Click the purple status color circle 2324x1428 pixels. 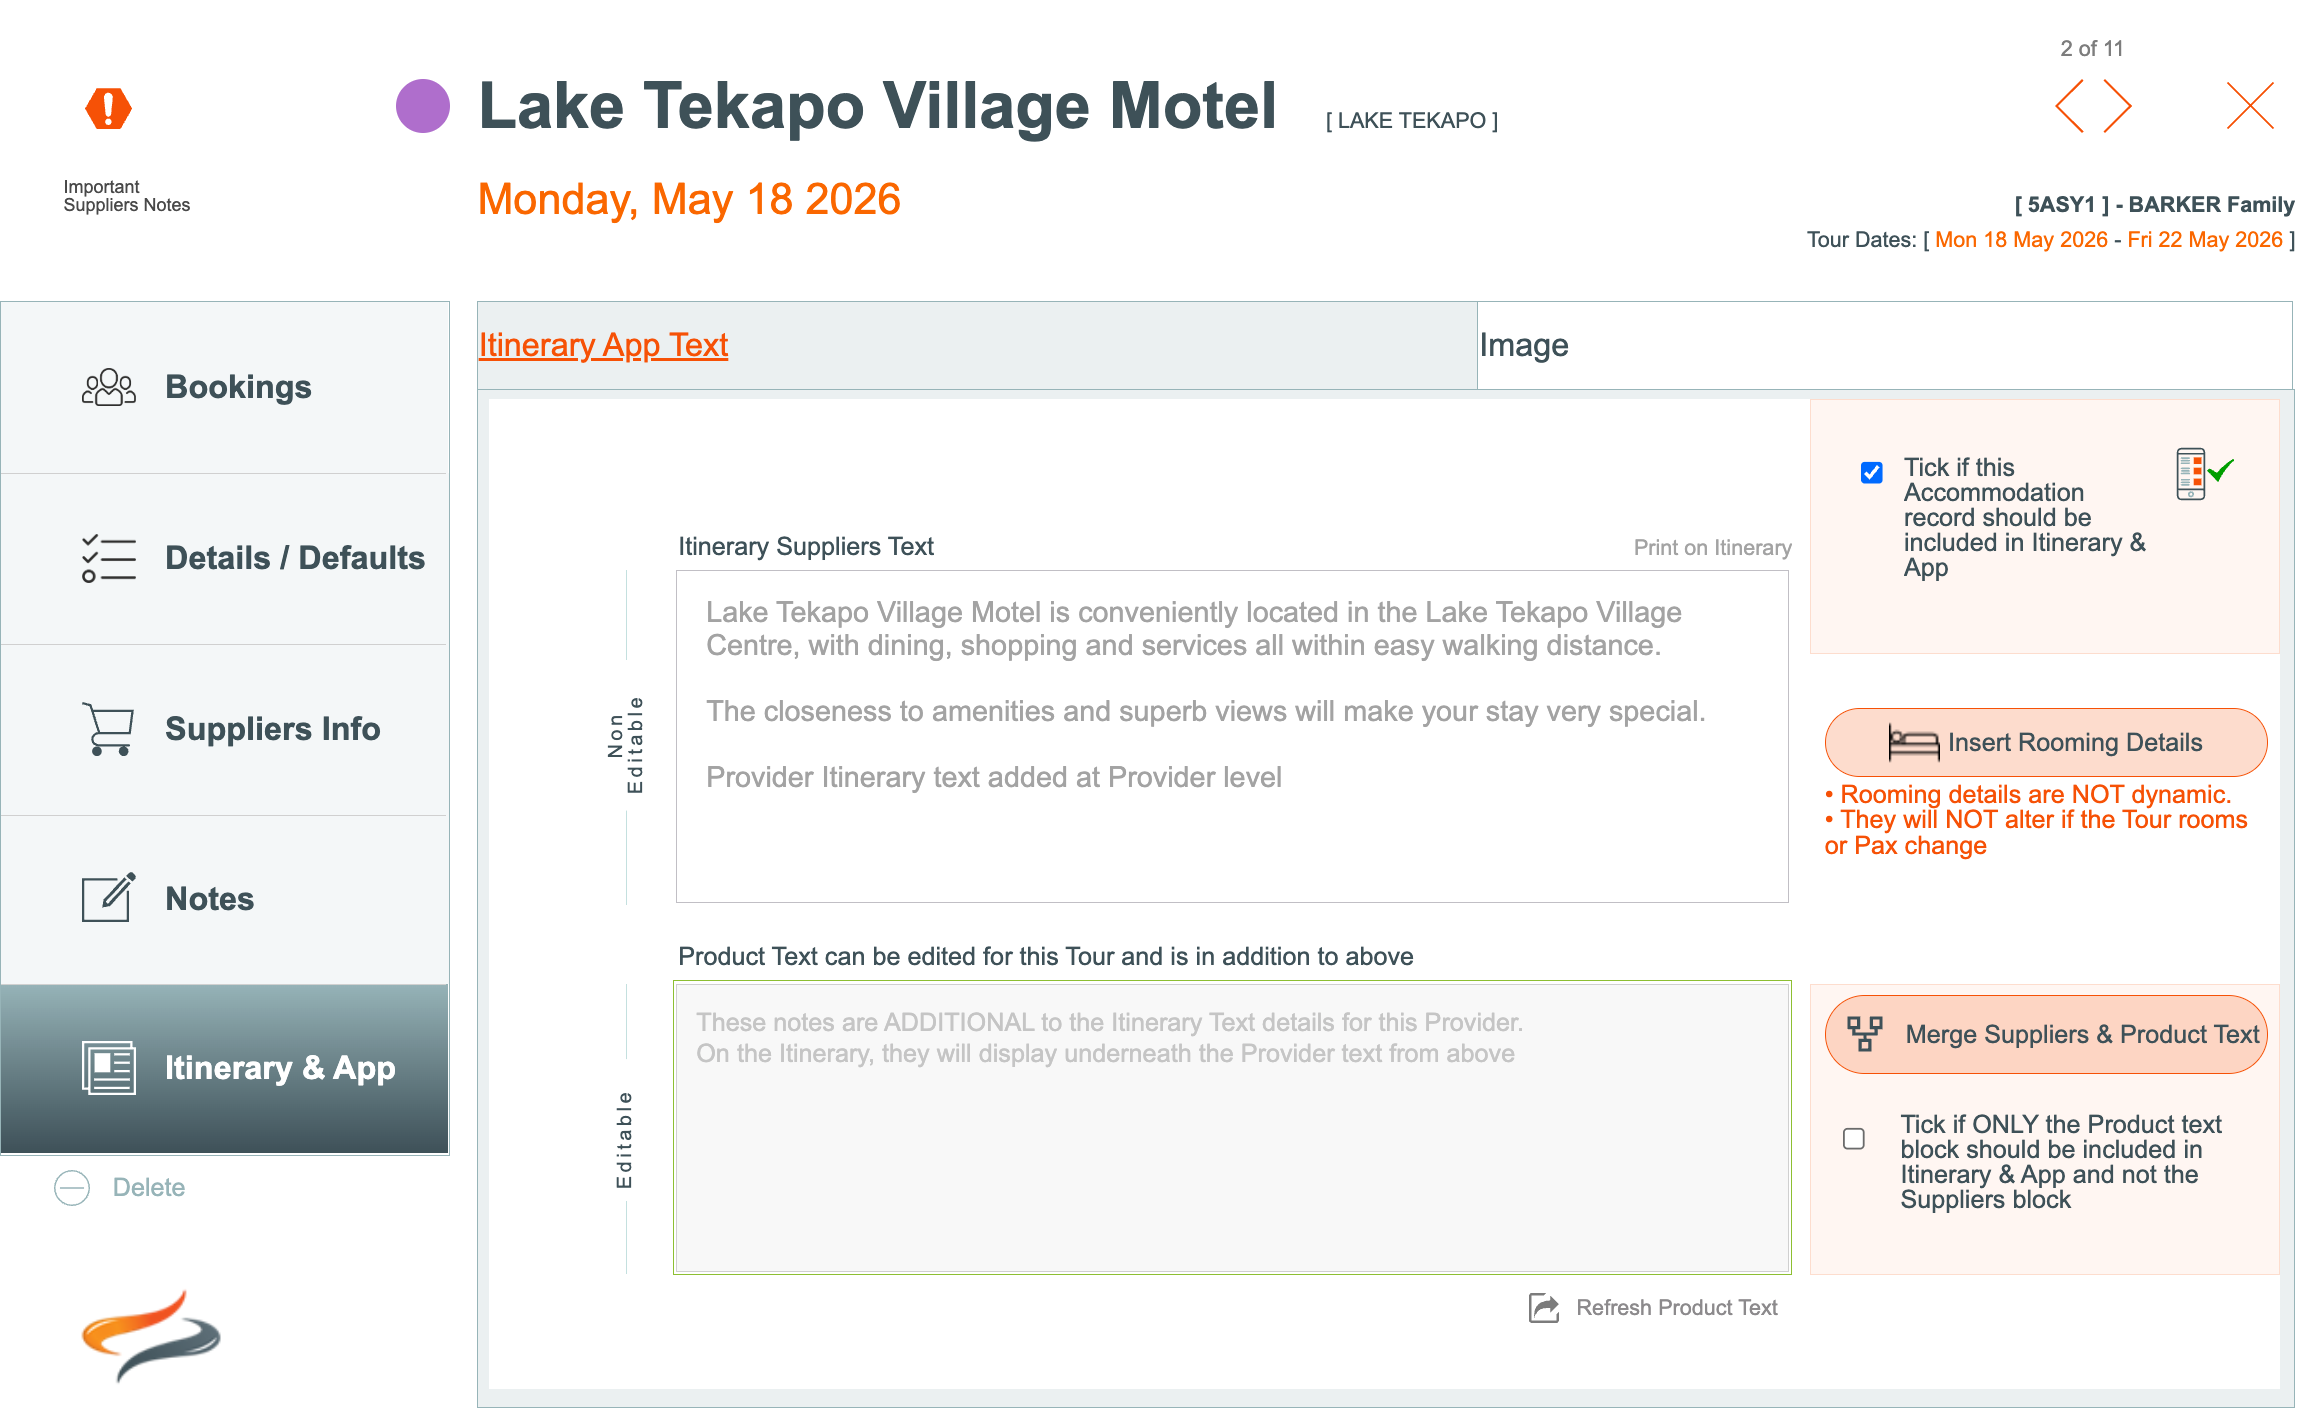click(422, 106)
